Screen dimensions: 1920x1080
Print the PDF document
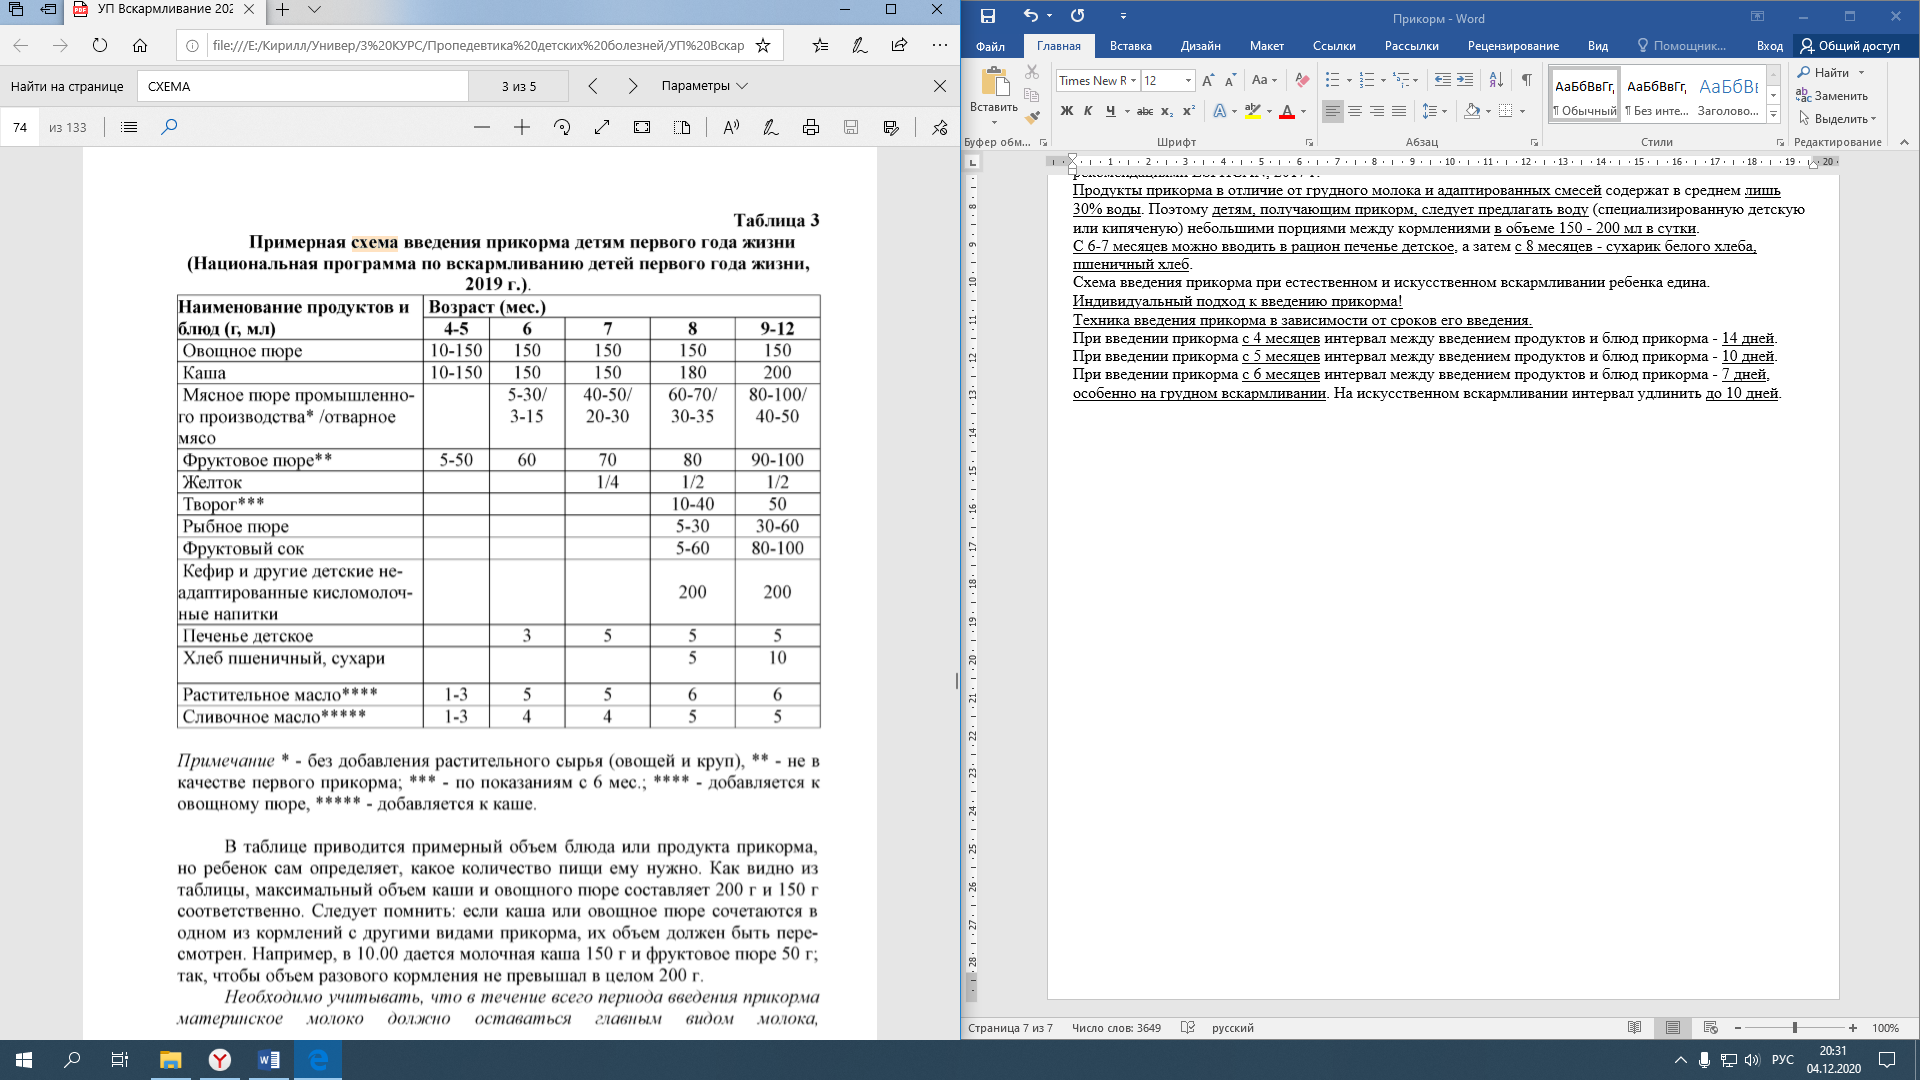pyautogui.click(x=811, y=127)
